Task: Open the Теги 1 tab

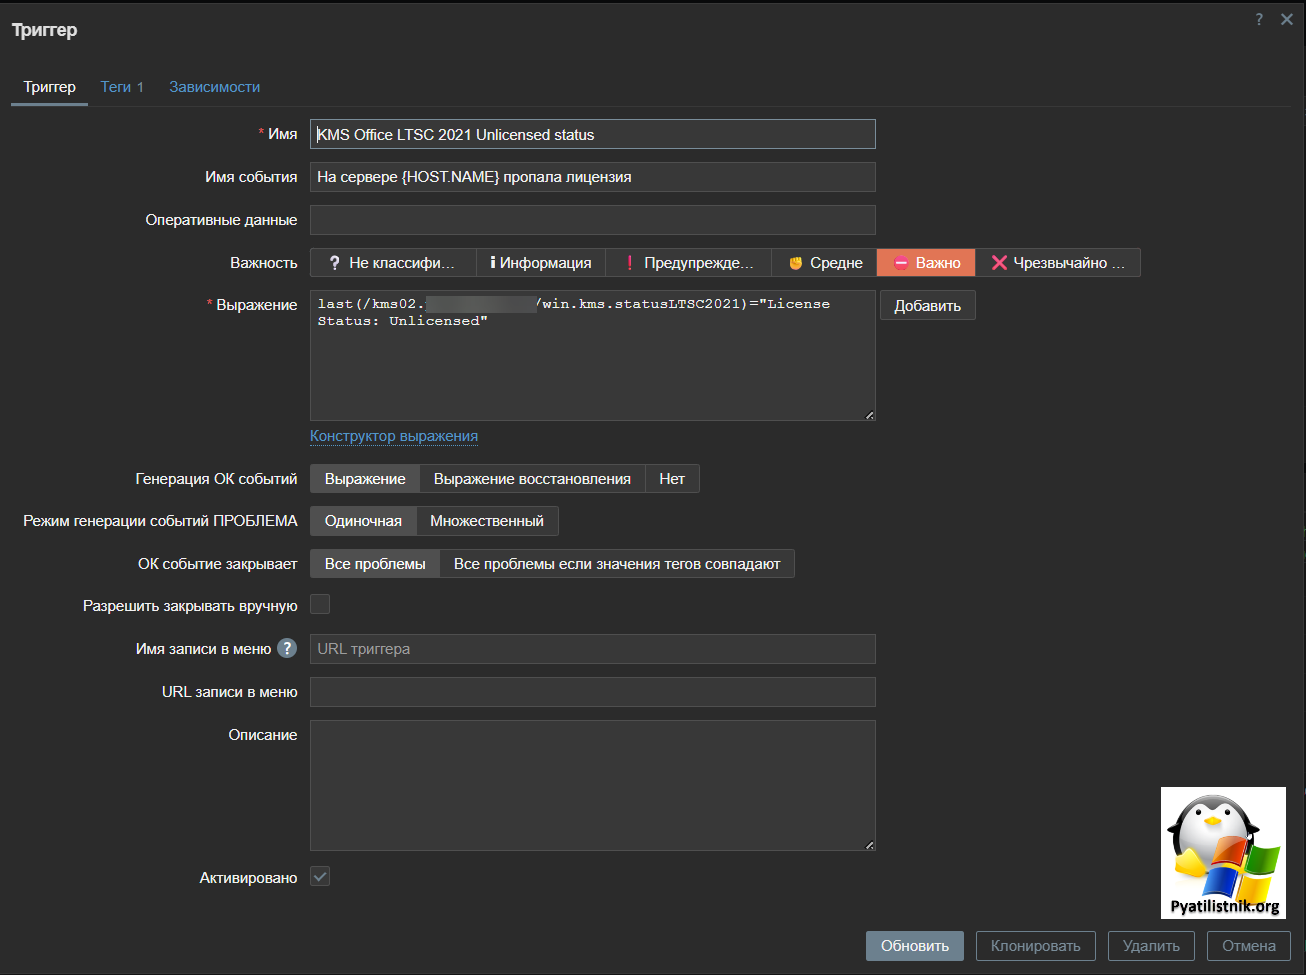Action: (x=122, y=87)
